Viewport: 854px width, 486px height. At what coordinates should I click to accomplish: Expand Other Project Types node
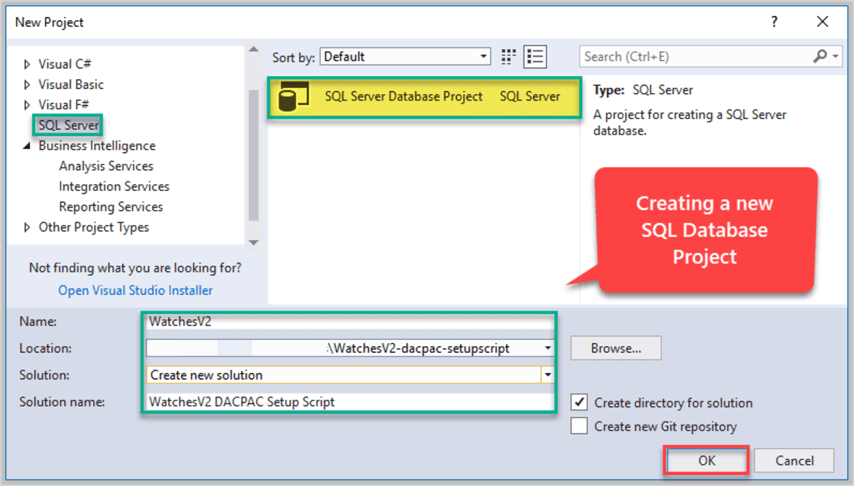(x=27, y=227)
